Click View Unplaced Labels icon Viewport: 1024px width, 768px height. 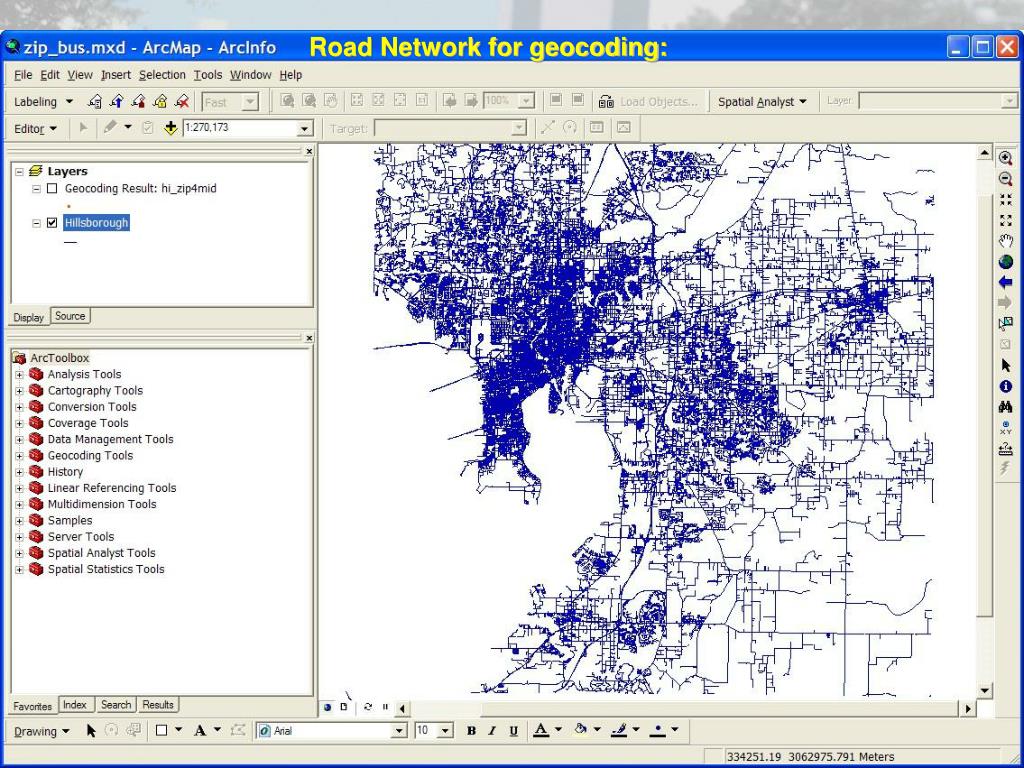pos(182,101)
